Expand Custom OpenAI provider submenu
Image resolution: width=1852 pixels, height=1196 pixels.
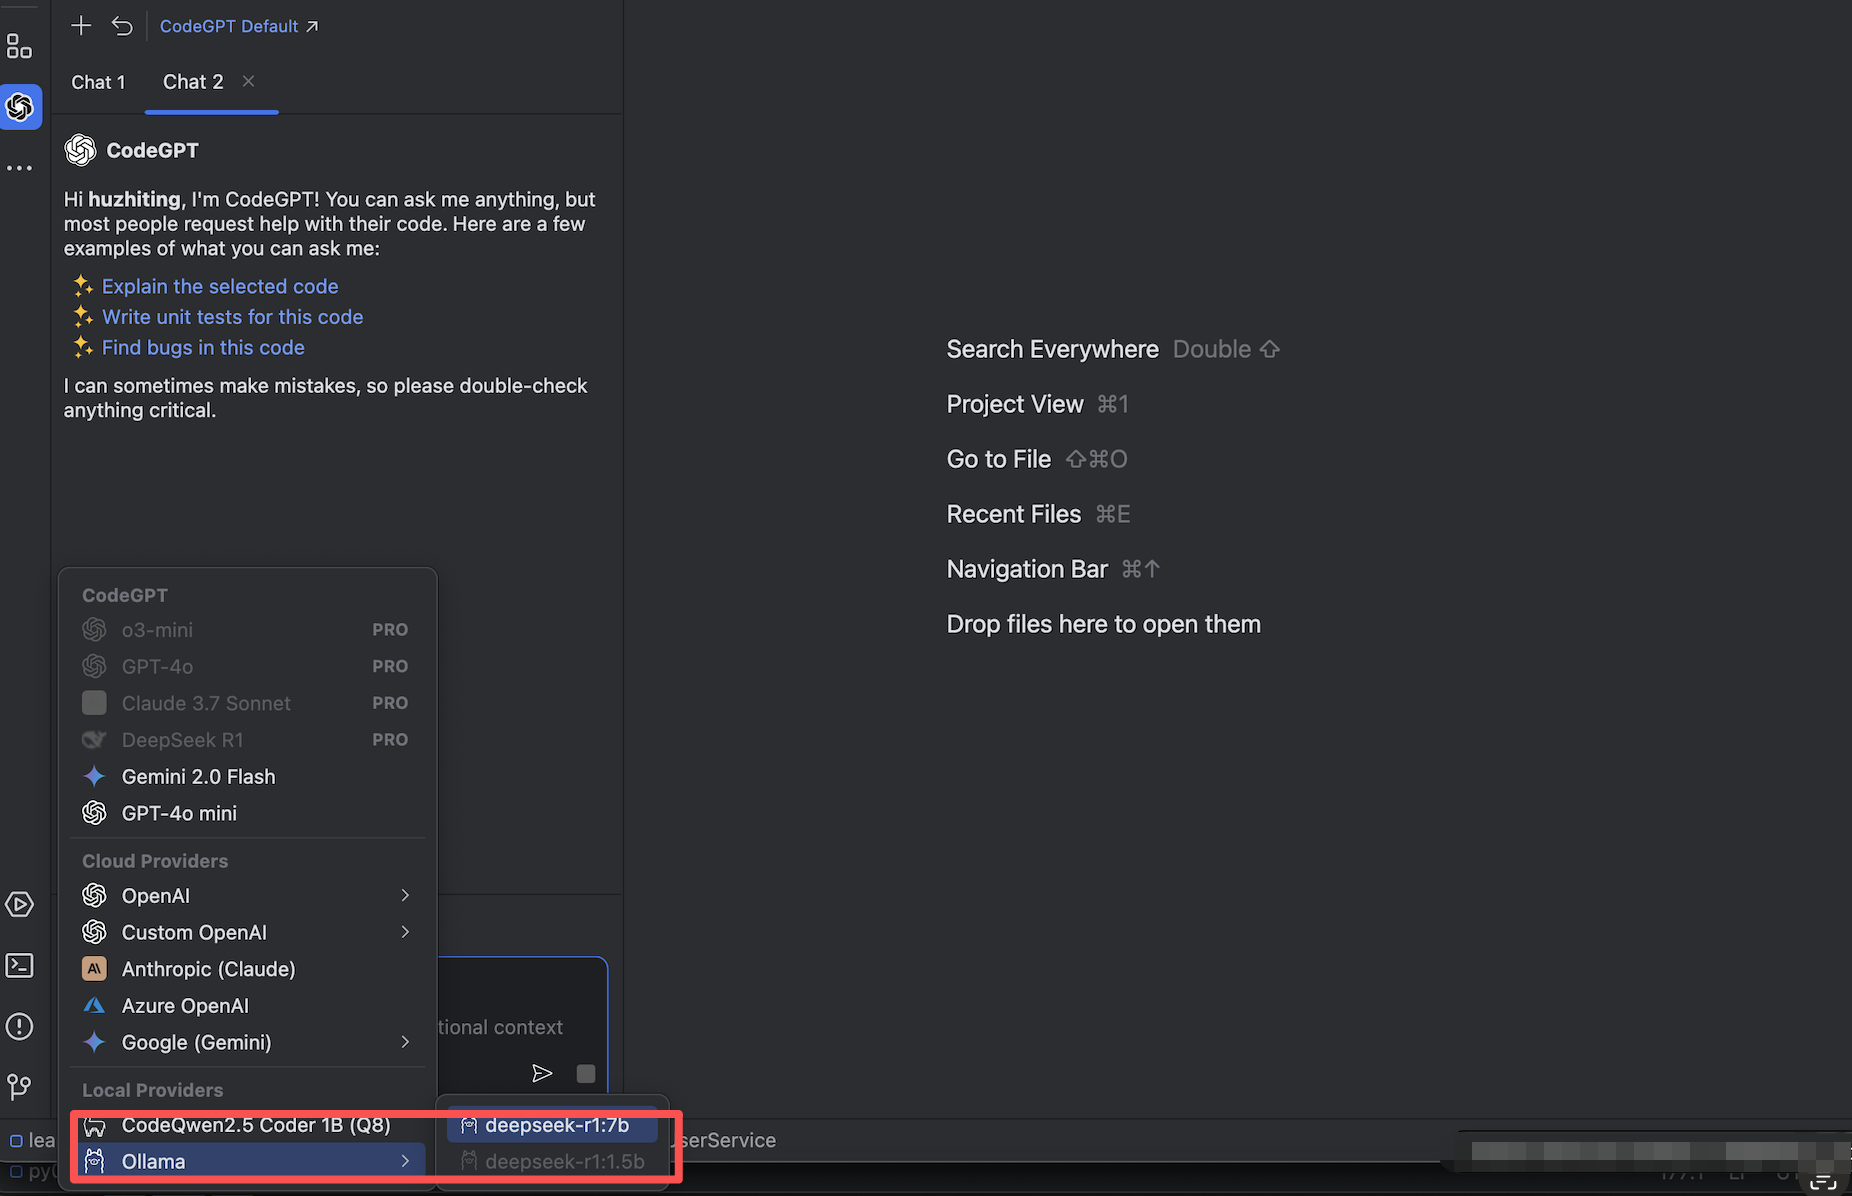(x=247, y=932)
